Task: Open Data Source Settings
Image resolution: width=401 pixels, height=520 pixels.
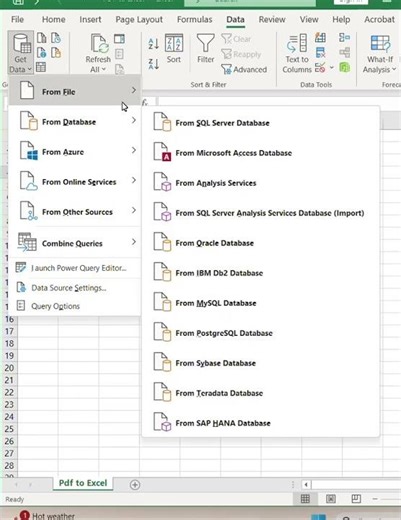Action: click(x=75, y=288)
